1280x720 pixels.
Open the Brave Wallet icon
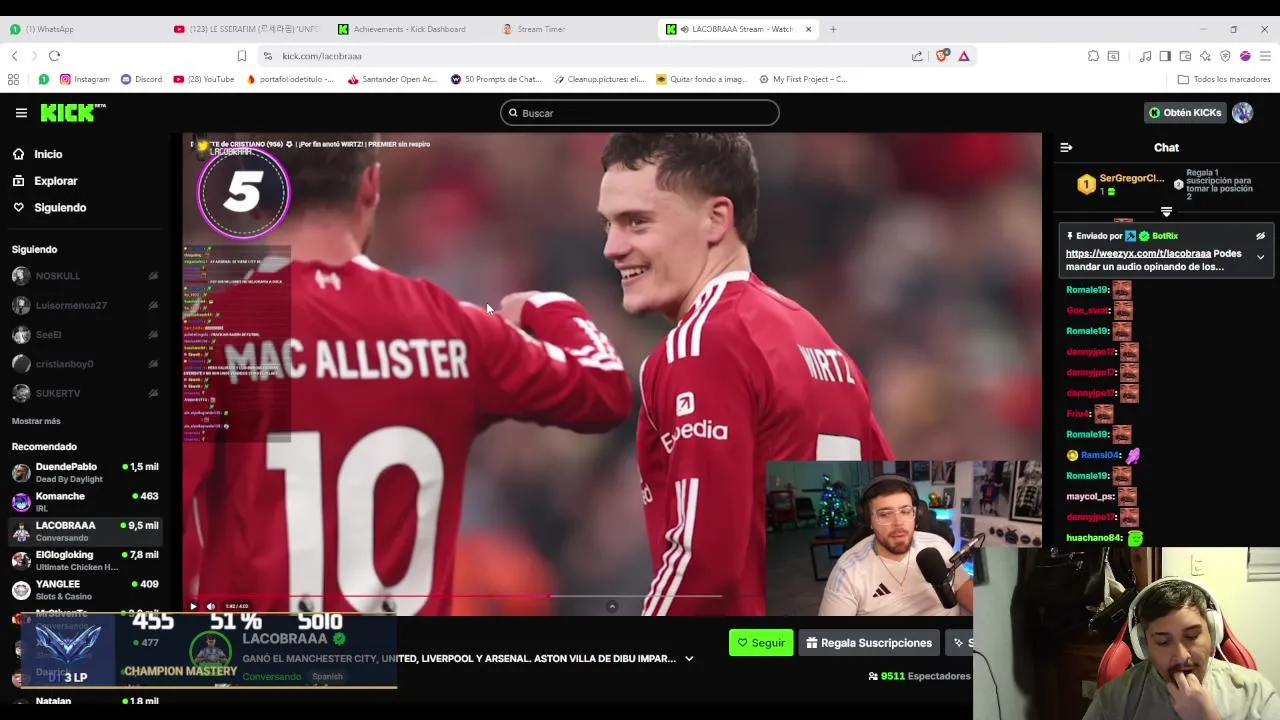(1185, 56)
